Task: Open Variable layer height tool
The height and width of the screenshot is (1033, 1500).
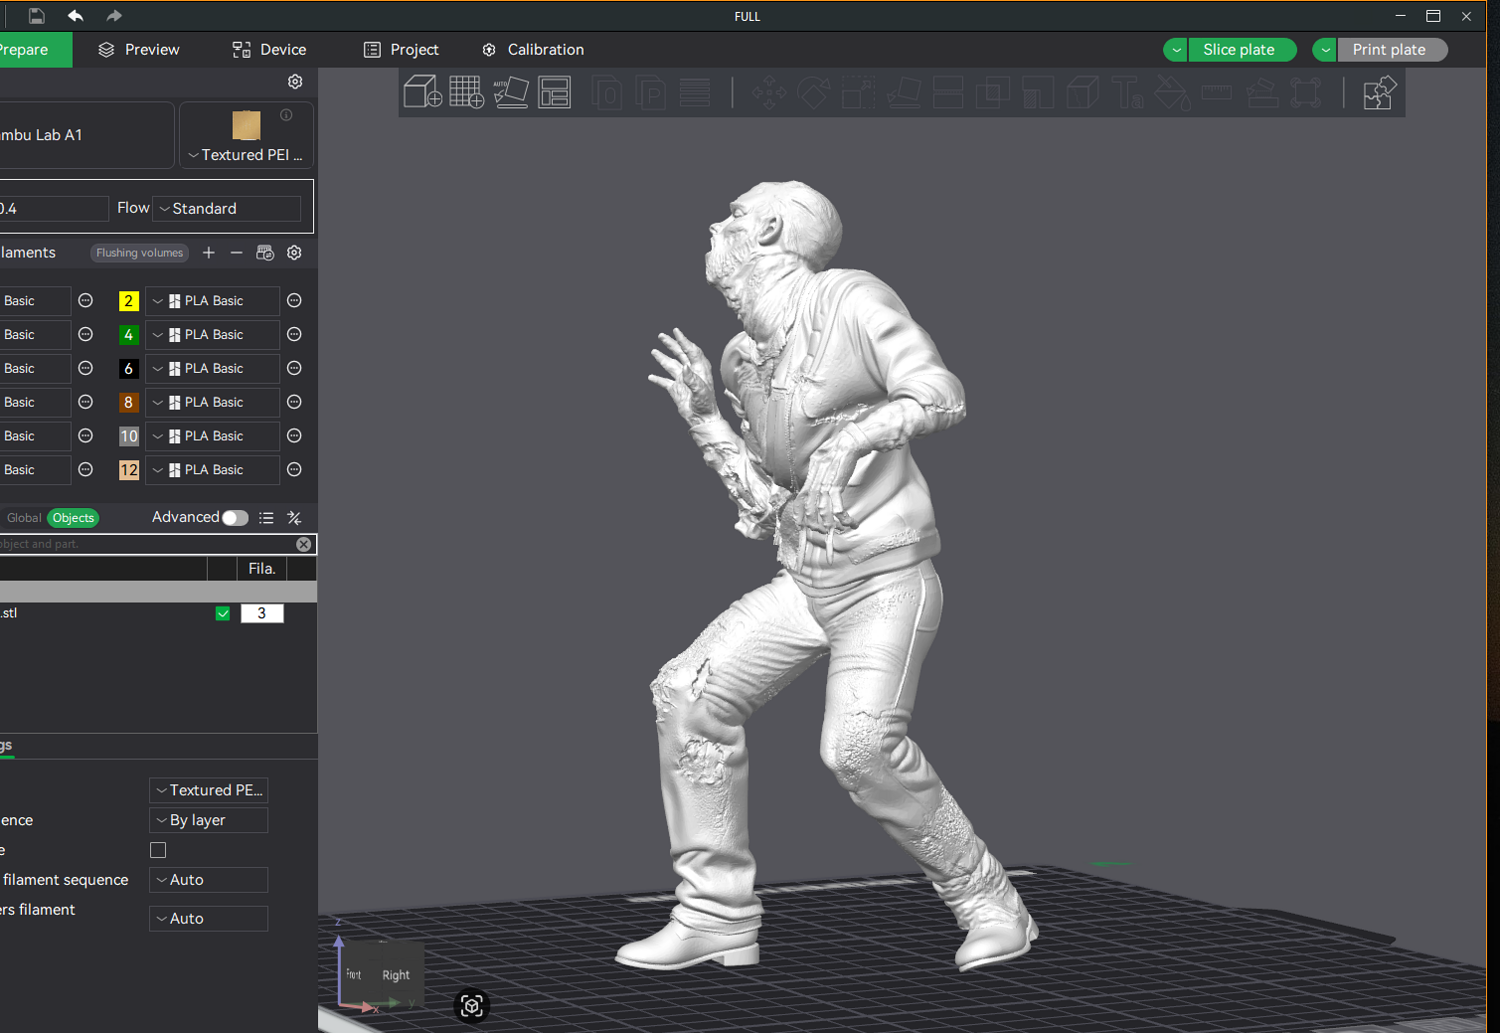Action: (695, 93)
